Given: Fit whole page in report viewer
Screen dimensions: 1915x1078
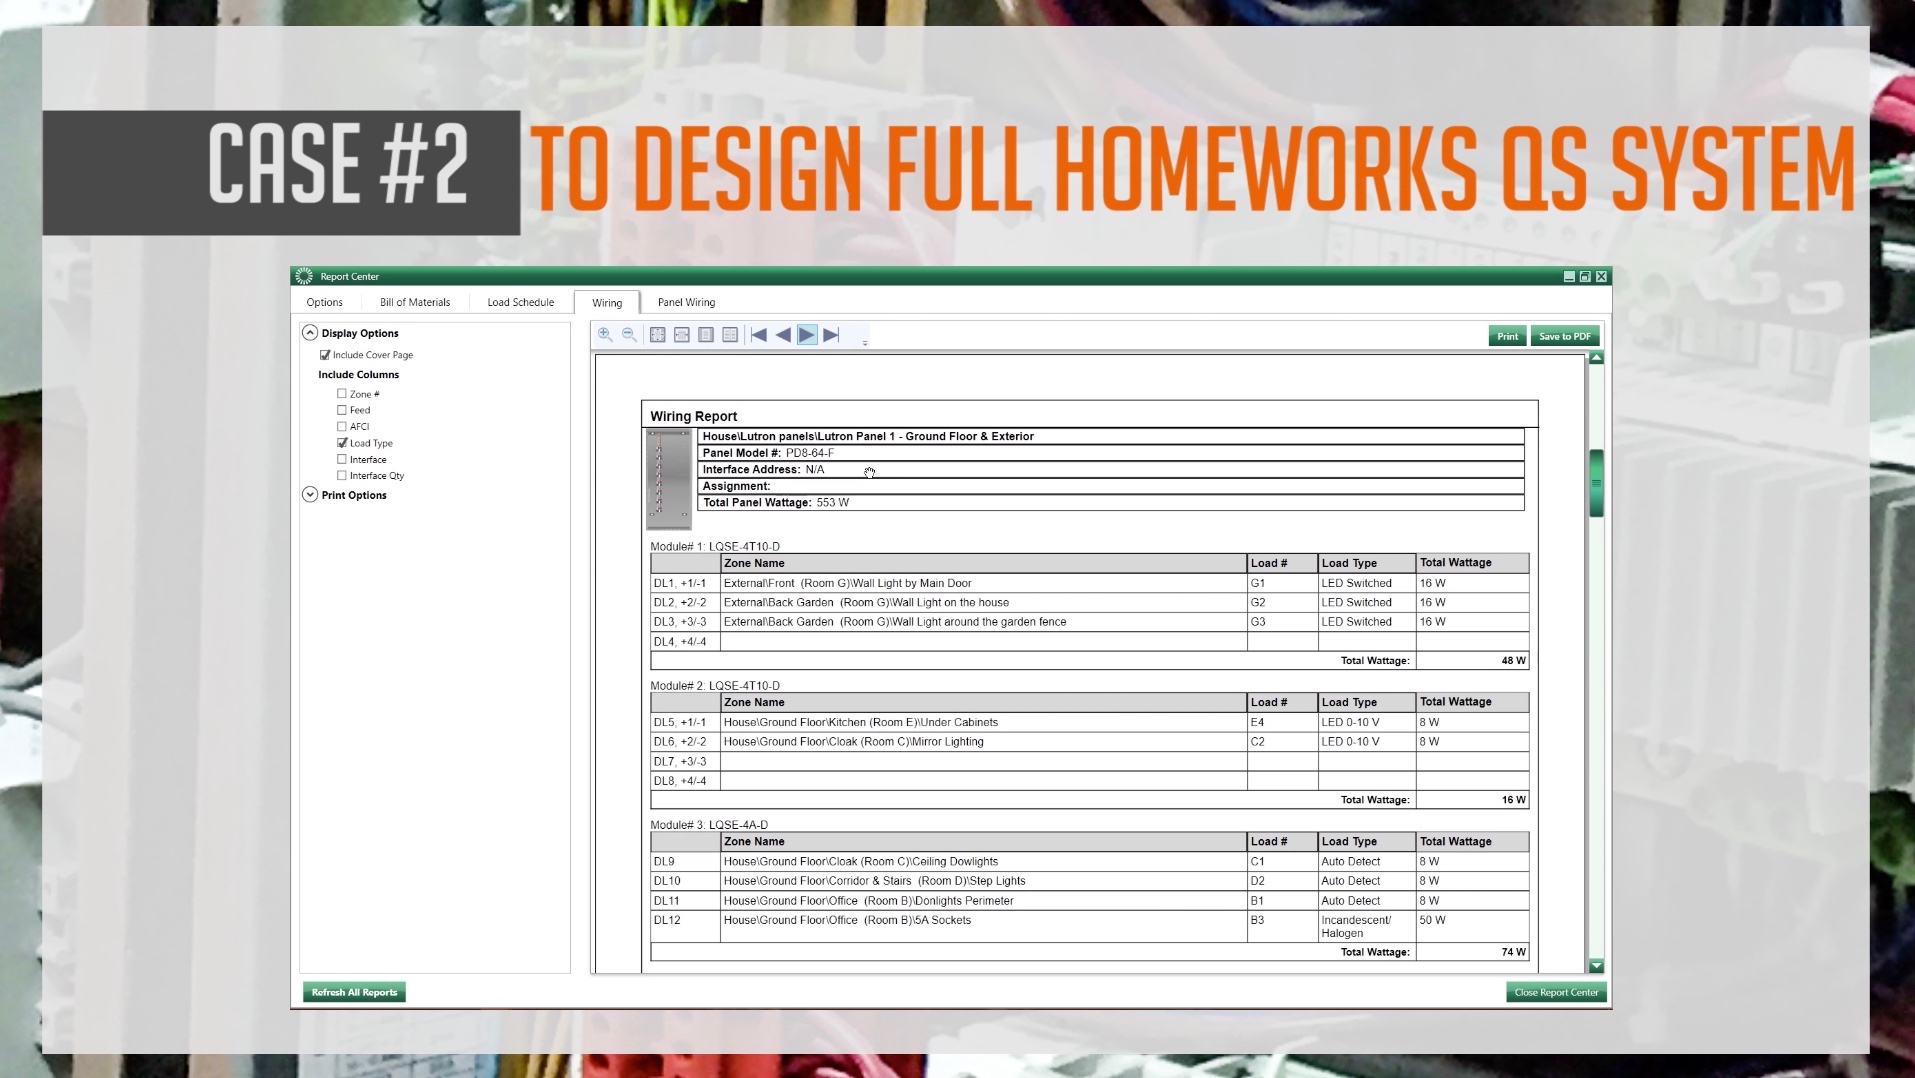Looking at the screenshot, I should tap(657, 335).
